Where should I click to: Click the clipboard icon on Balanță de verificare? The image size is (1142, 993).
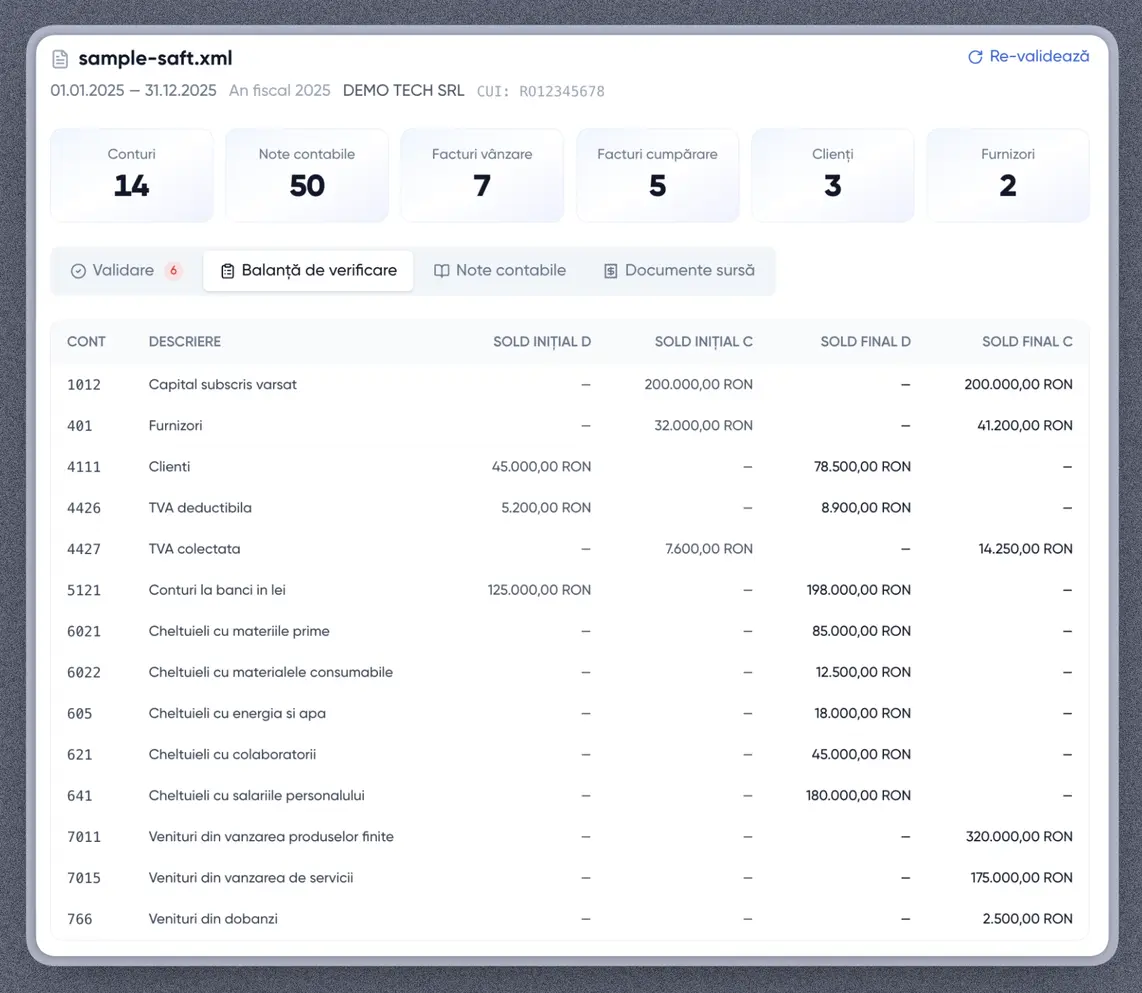[x=227, y=271]
